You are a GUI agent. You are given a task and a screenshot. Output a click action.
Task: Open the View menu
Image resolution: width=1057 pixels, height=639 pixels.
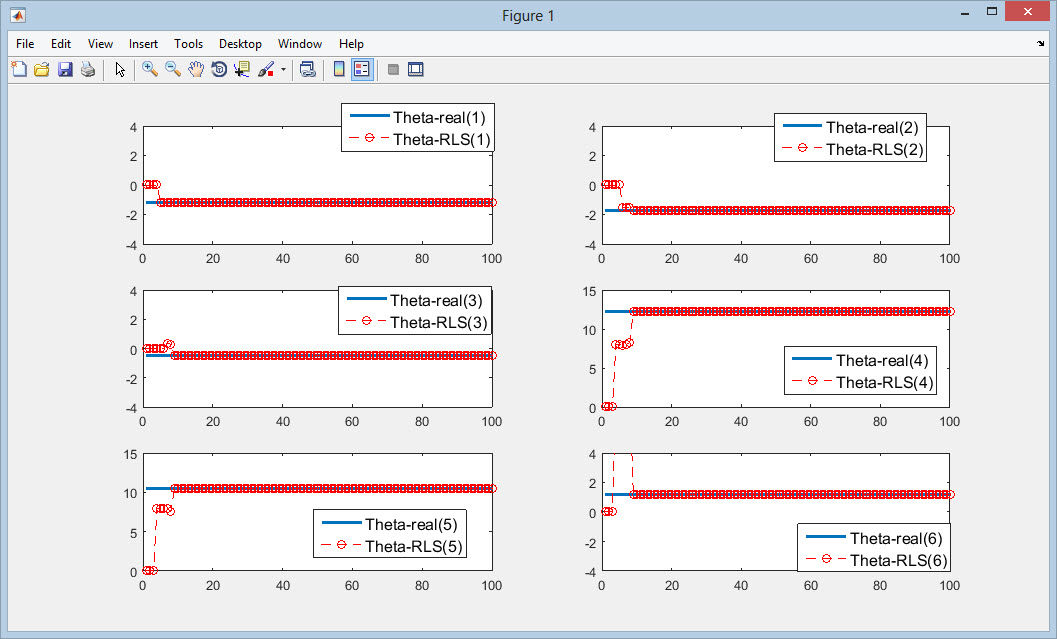[x=100, y=44]
